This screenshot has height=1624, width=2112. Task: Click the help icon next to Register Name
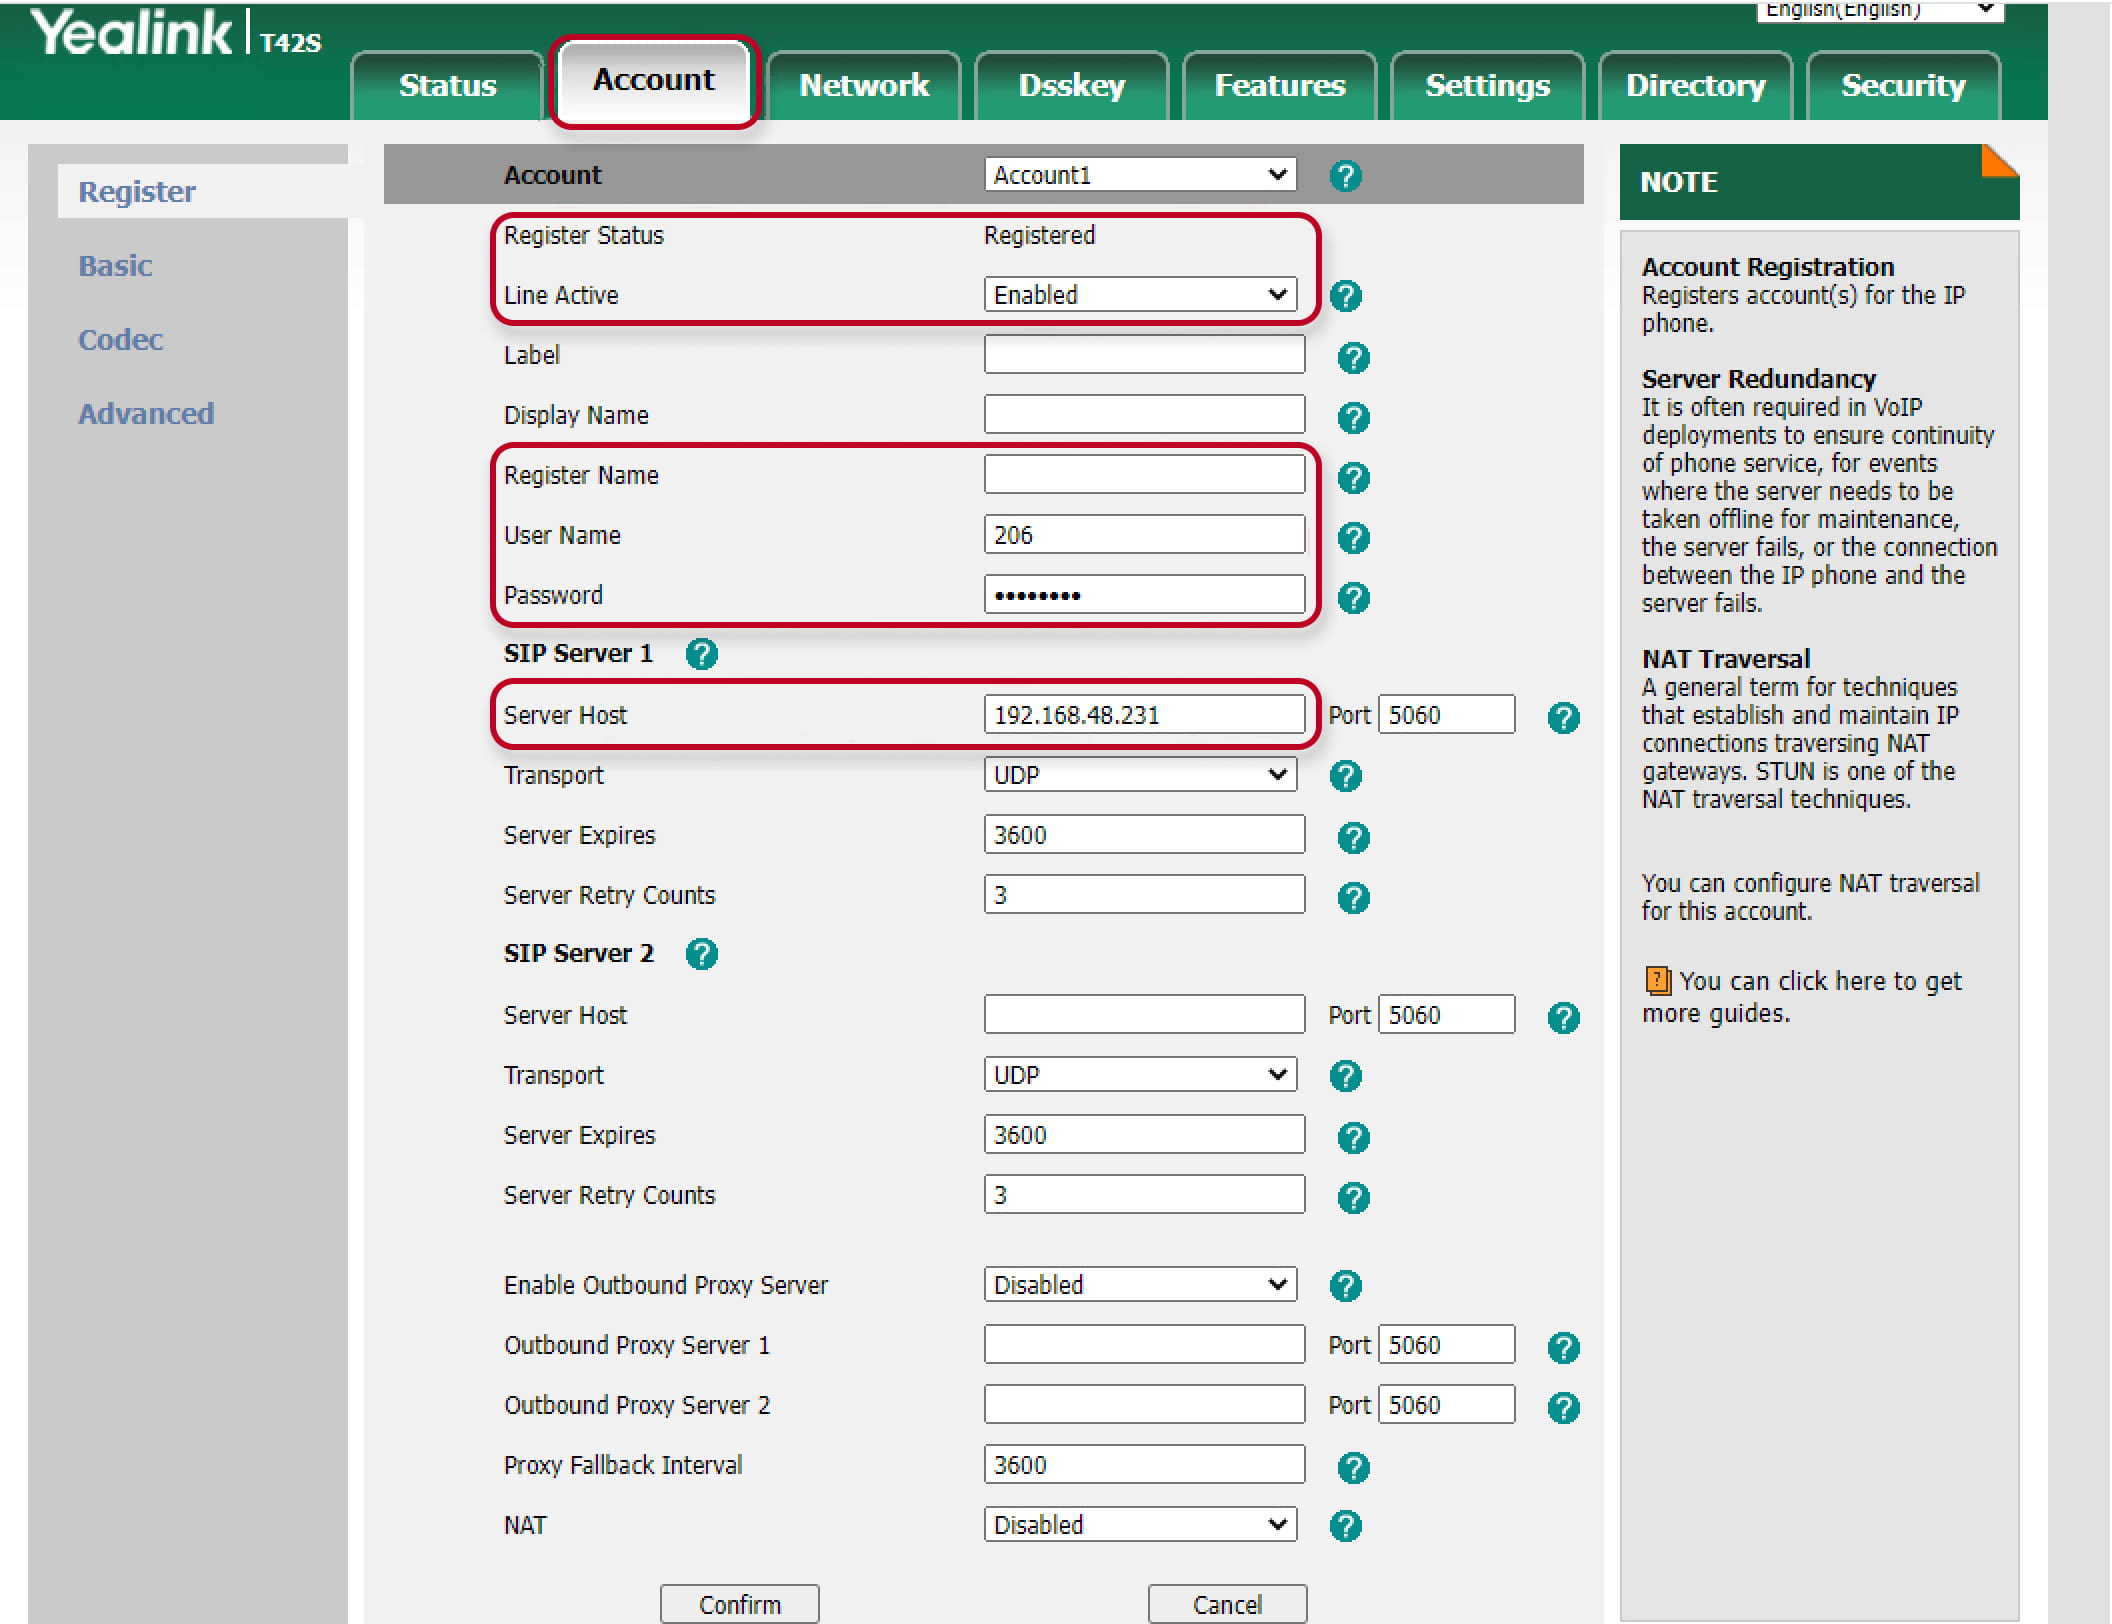pyautogui.click(x=1353, y=478)
